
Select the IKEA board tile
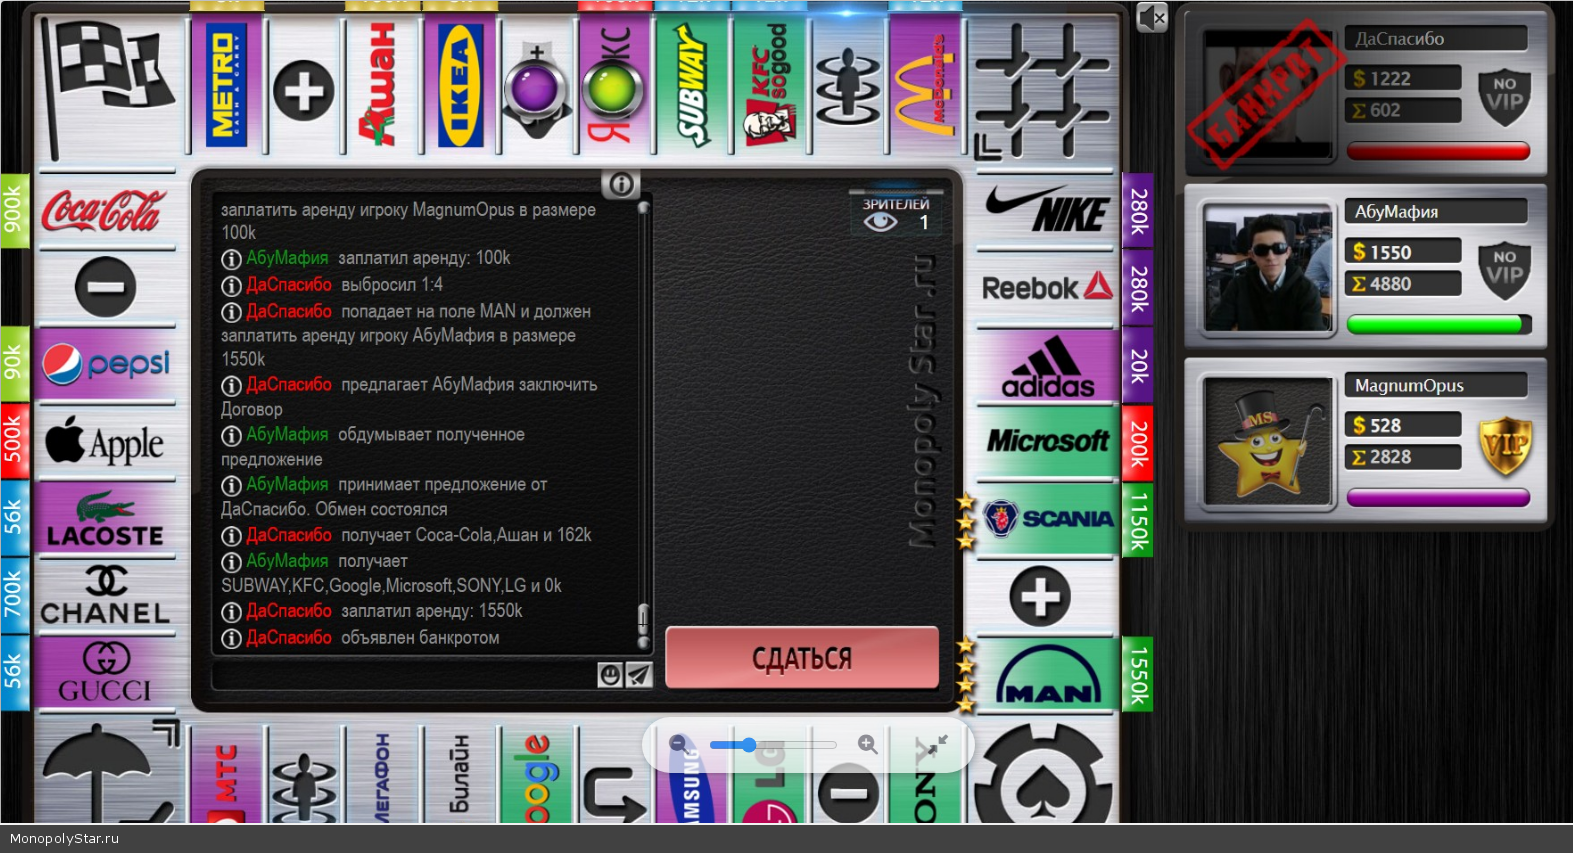(x=460, y=84)
